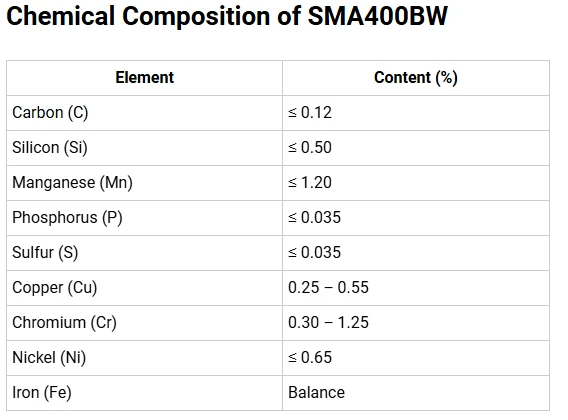
Task: Click the ≤ 0.65 nickel value
Action: click(x=310, y=358)
